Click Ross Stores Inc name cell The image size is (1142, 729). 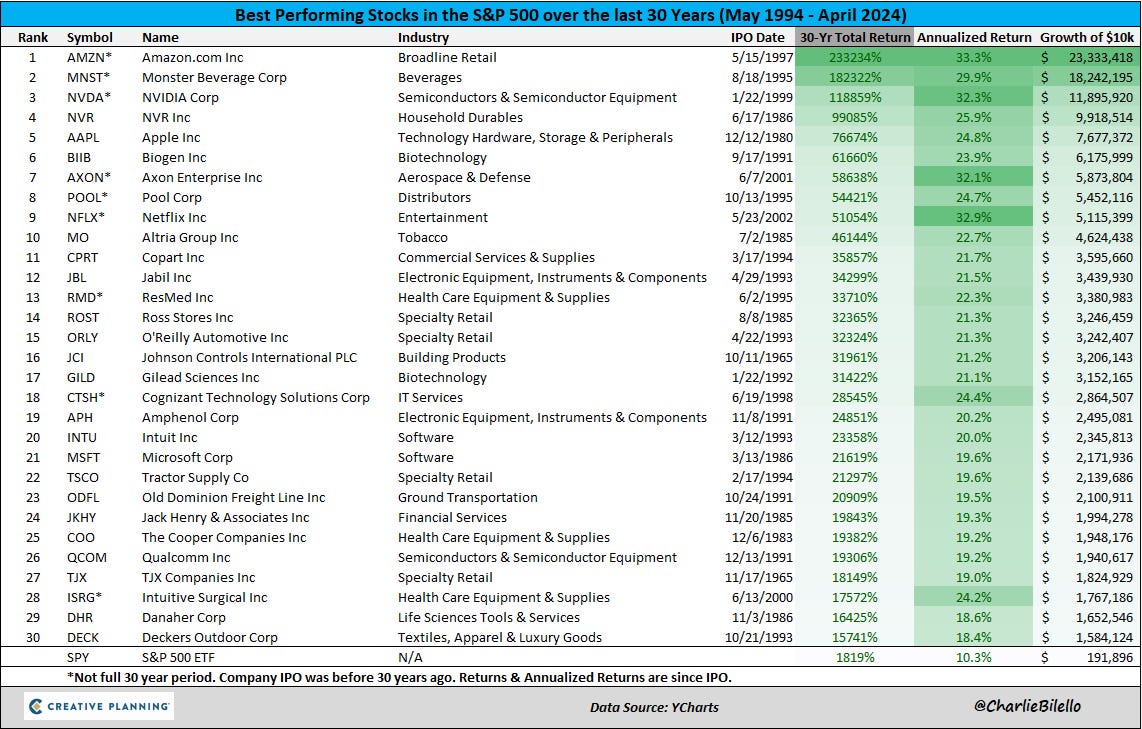click(188, 318)
